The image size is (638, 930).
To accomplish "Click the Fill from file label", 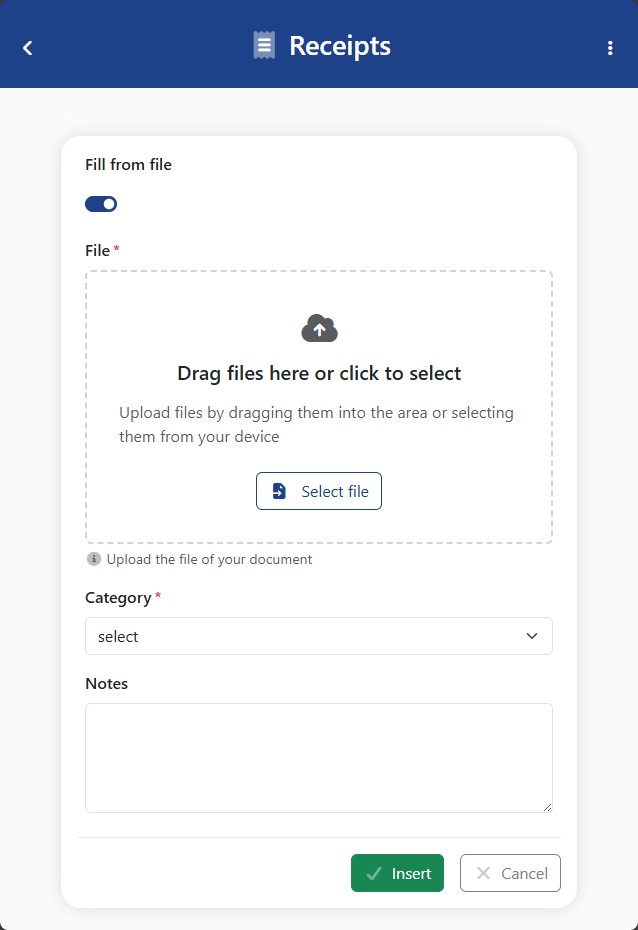I will click(128, 165).
